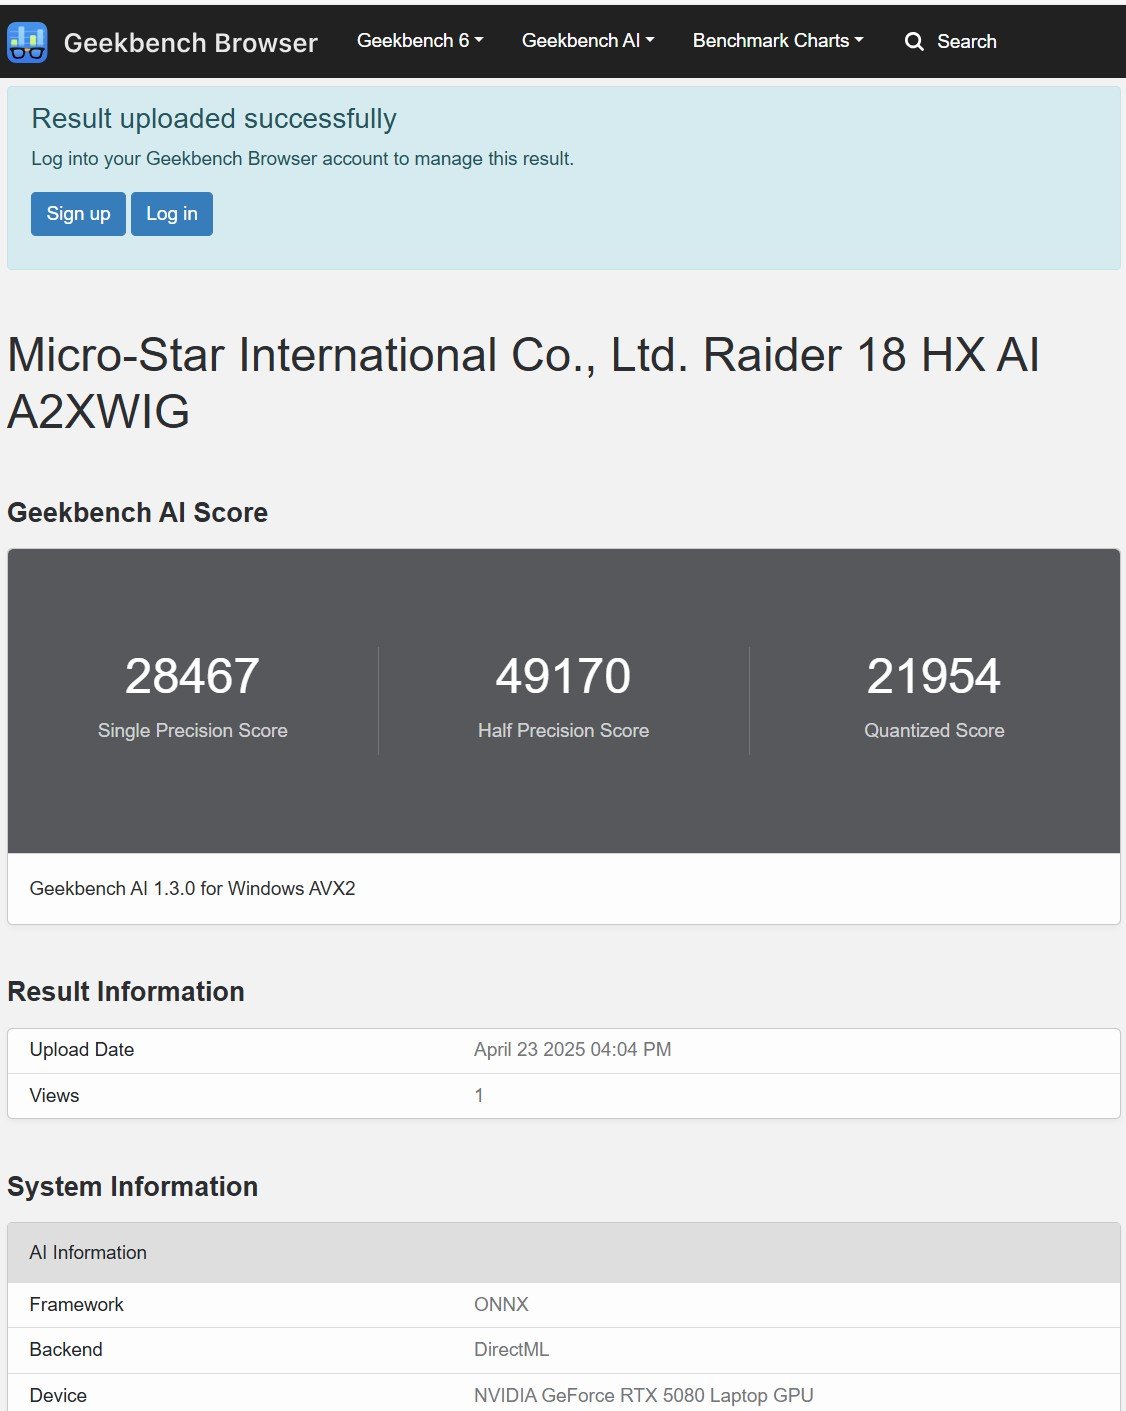1126x1411 pixels.
Task: Select the NVIDIA GeForce RTX 5080 Laptop GPU value
Action: click(x=644, y=1396)
